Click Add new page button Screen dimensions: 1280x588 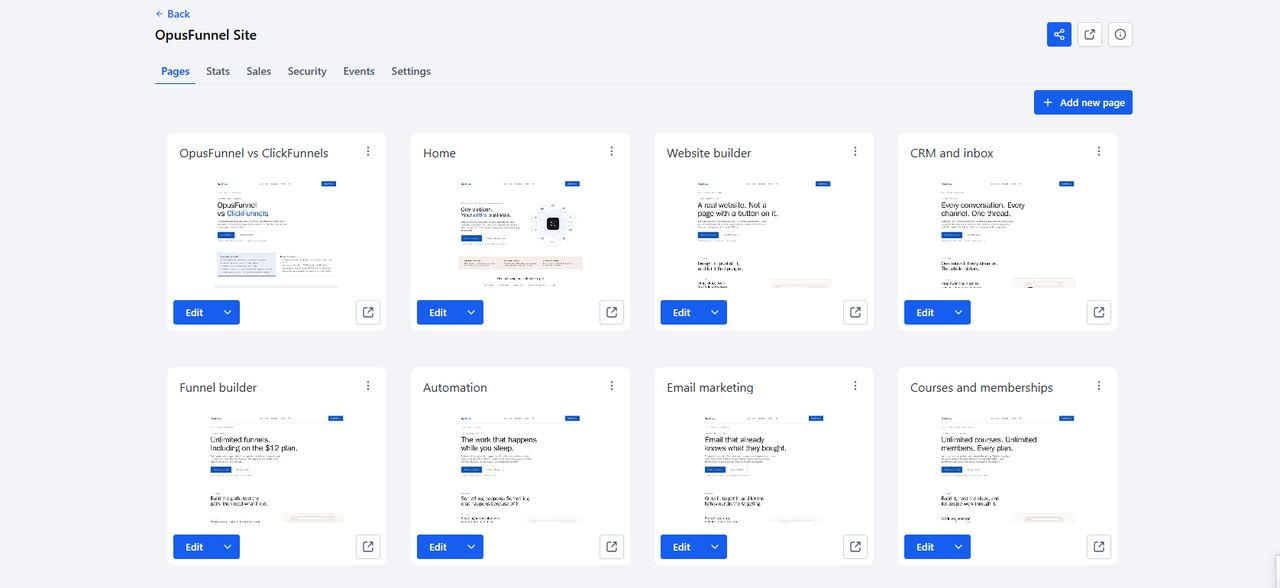[1083, 102]
